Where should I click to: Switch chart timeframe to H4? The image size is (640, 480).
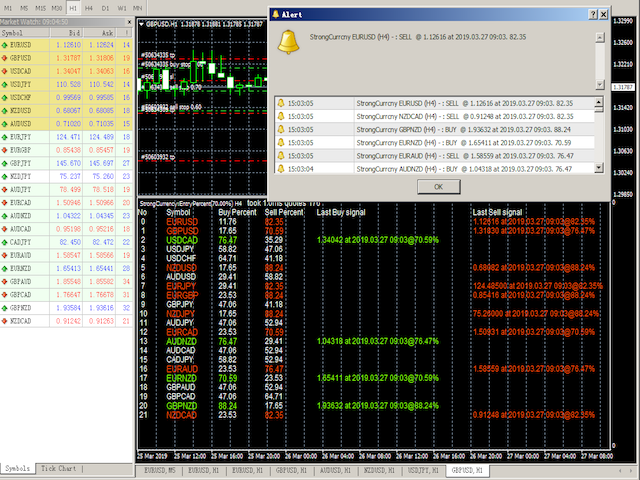(x=88, y=7)
